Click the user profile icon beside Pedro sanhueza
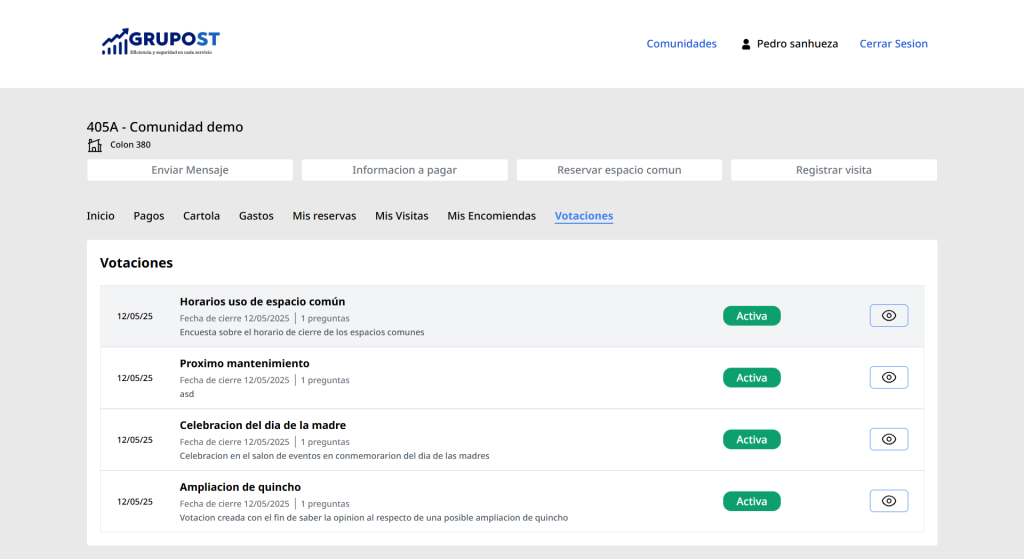1024x559 pixels. (x=746, y=44)
